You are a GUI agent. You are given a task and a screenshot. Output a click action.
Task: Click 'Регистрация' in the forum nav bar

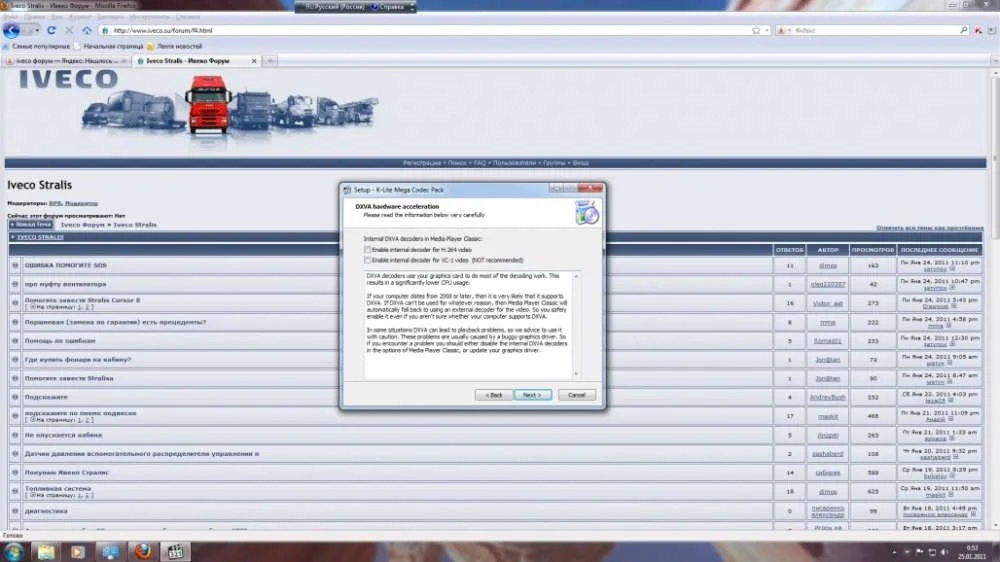(422, 163)
